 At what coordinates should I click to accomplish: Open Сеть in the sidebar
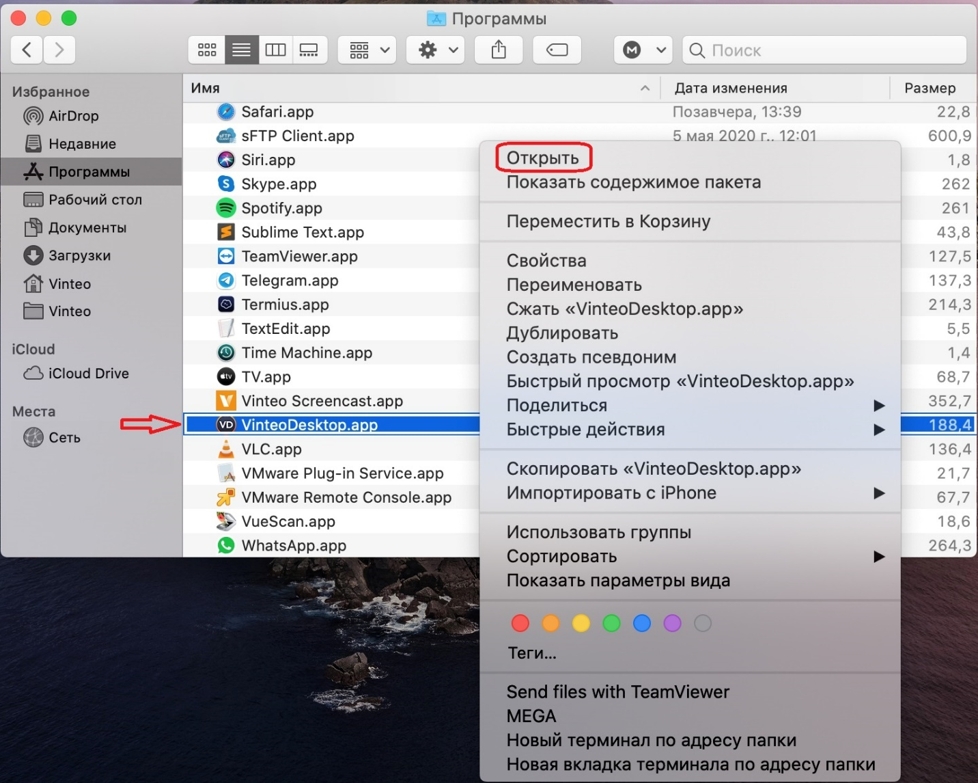click(52, 437)
